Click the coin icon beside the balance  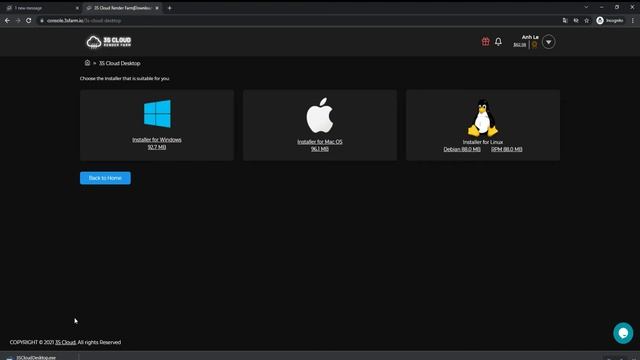pyautogui.click(x=534, y=44)
